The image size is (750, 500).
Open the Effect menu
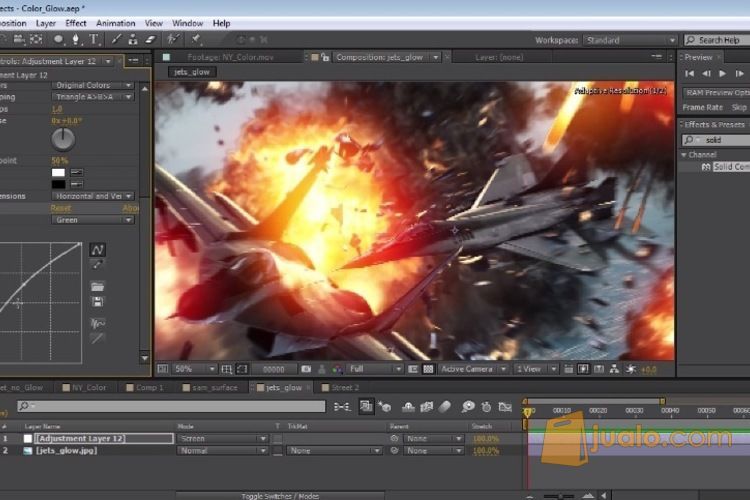click(x=76, y=23)
